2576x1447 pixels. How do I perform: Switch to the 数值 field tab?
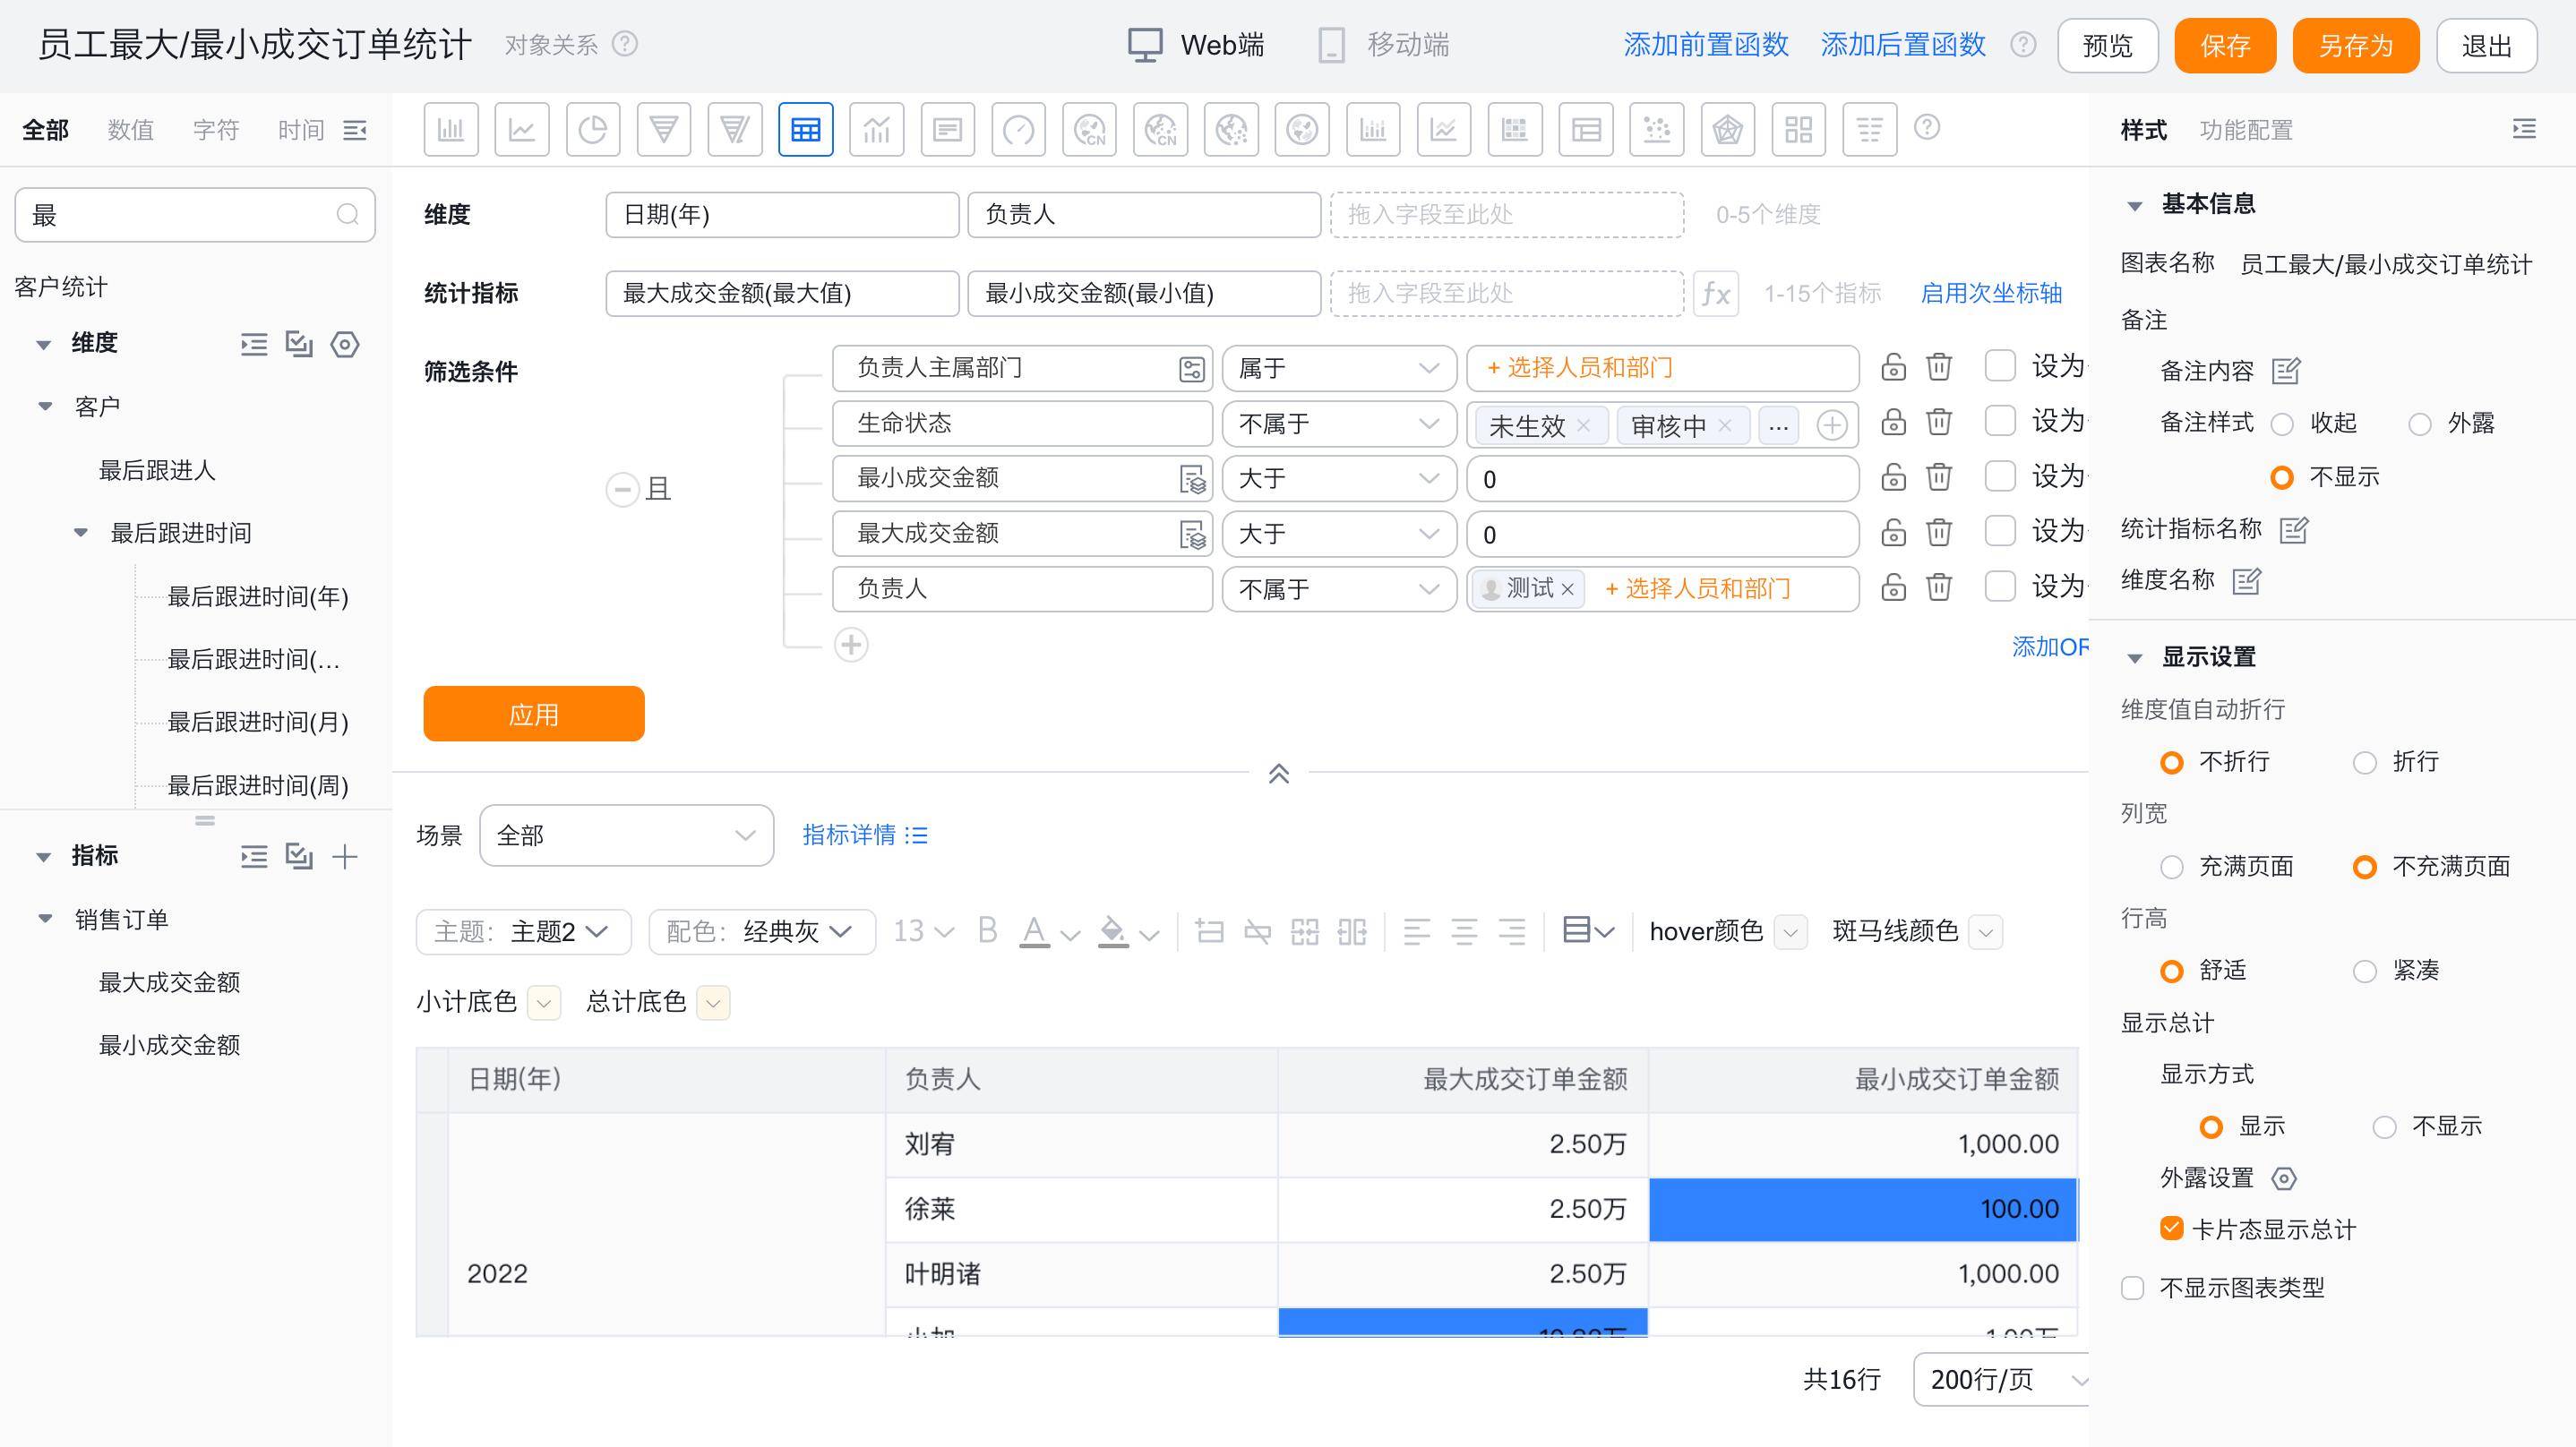pos(130,130)
